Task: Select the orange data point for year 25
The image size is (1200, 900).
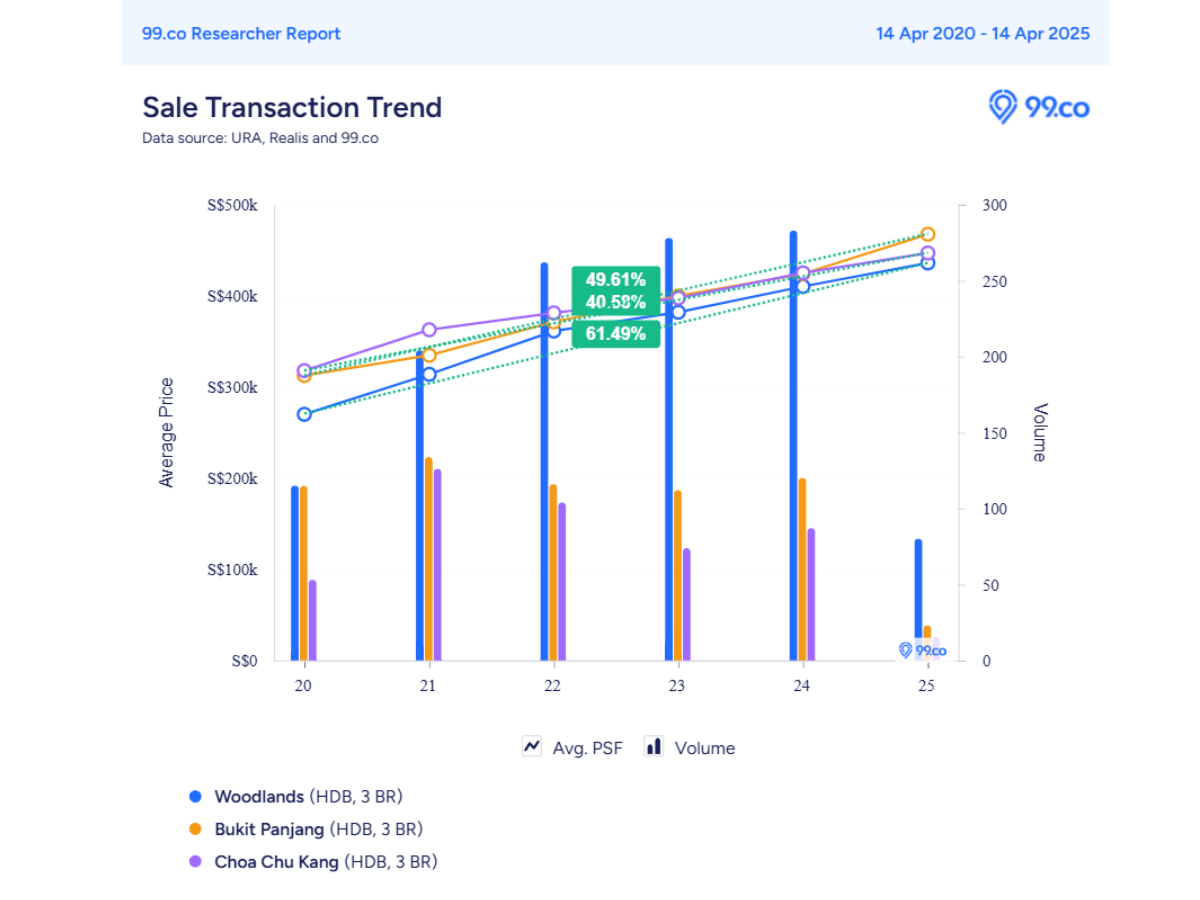Action: click(927, 234)
